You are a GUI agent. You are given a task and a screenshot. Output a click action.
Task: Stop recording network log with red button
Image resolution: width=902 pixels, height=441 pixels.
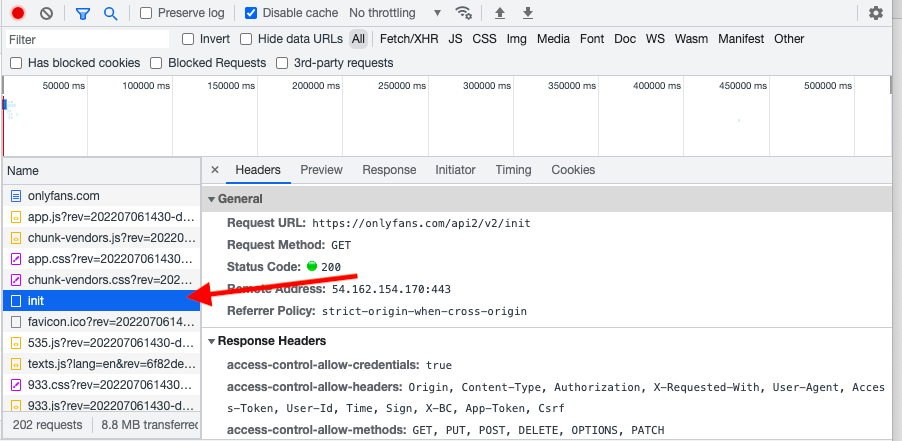point(18,13)
